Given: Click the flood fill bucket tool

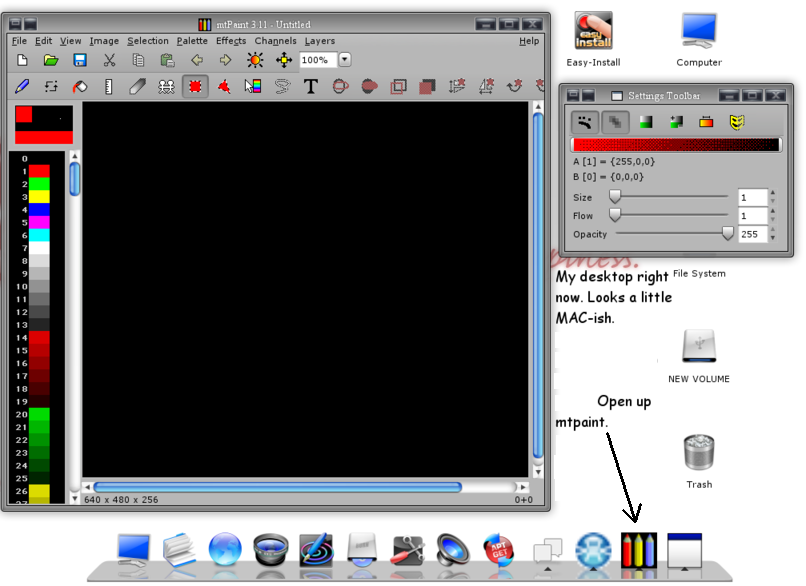Looking at the screenshot, I should 79,87.
